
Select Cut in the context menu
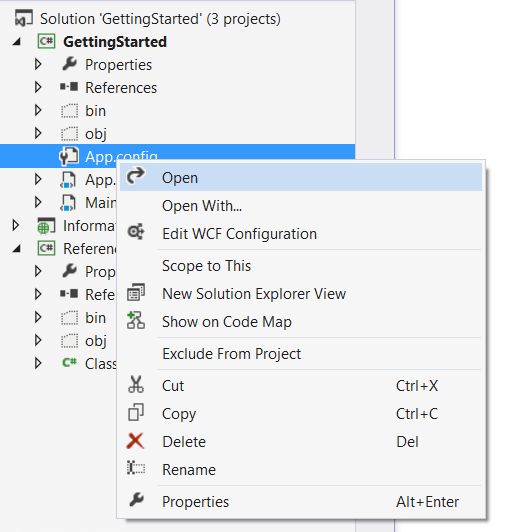pyautogui.click(x=301, y=386)
